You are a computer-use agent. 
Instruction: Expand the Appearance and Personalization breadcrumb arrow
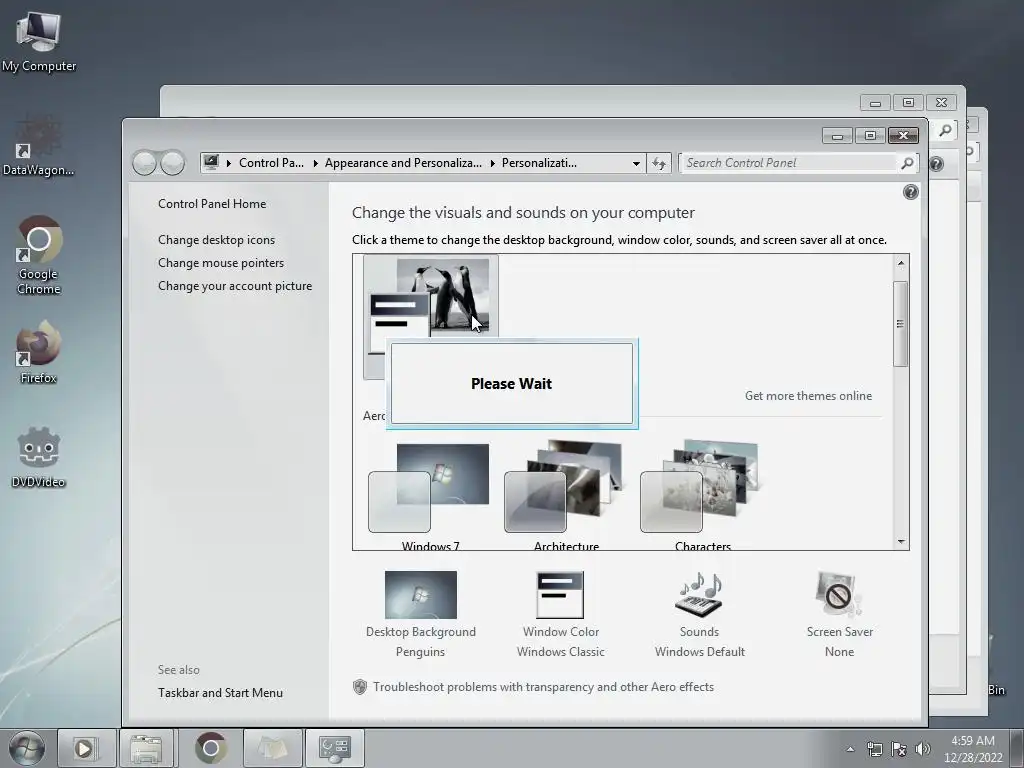click(492, 163)
